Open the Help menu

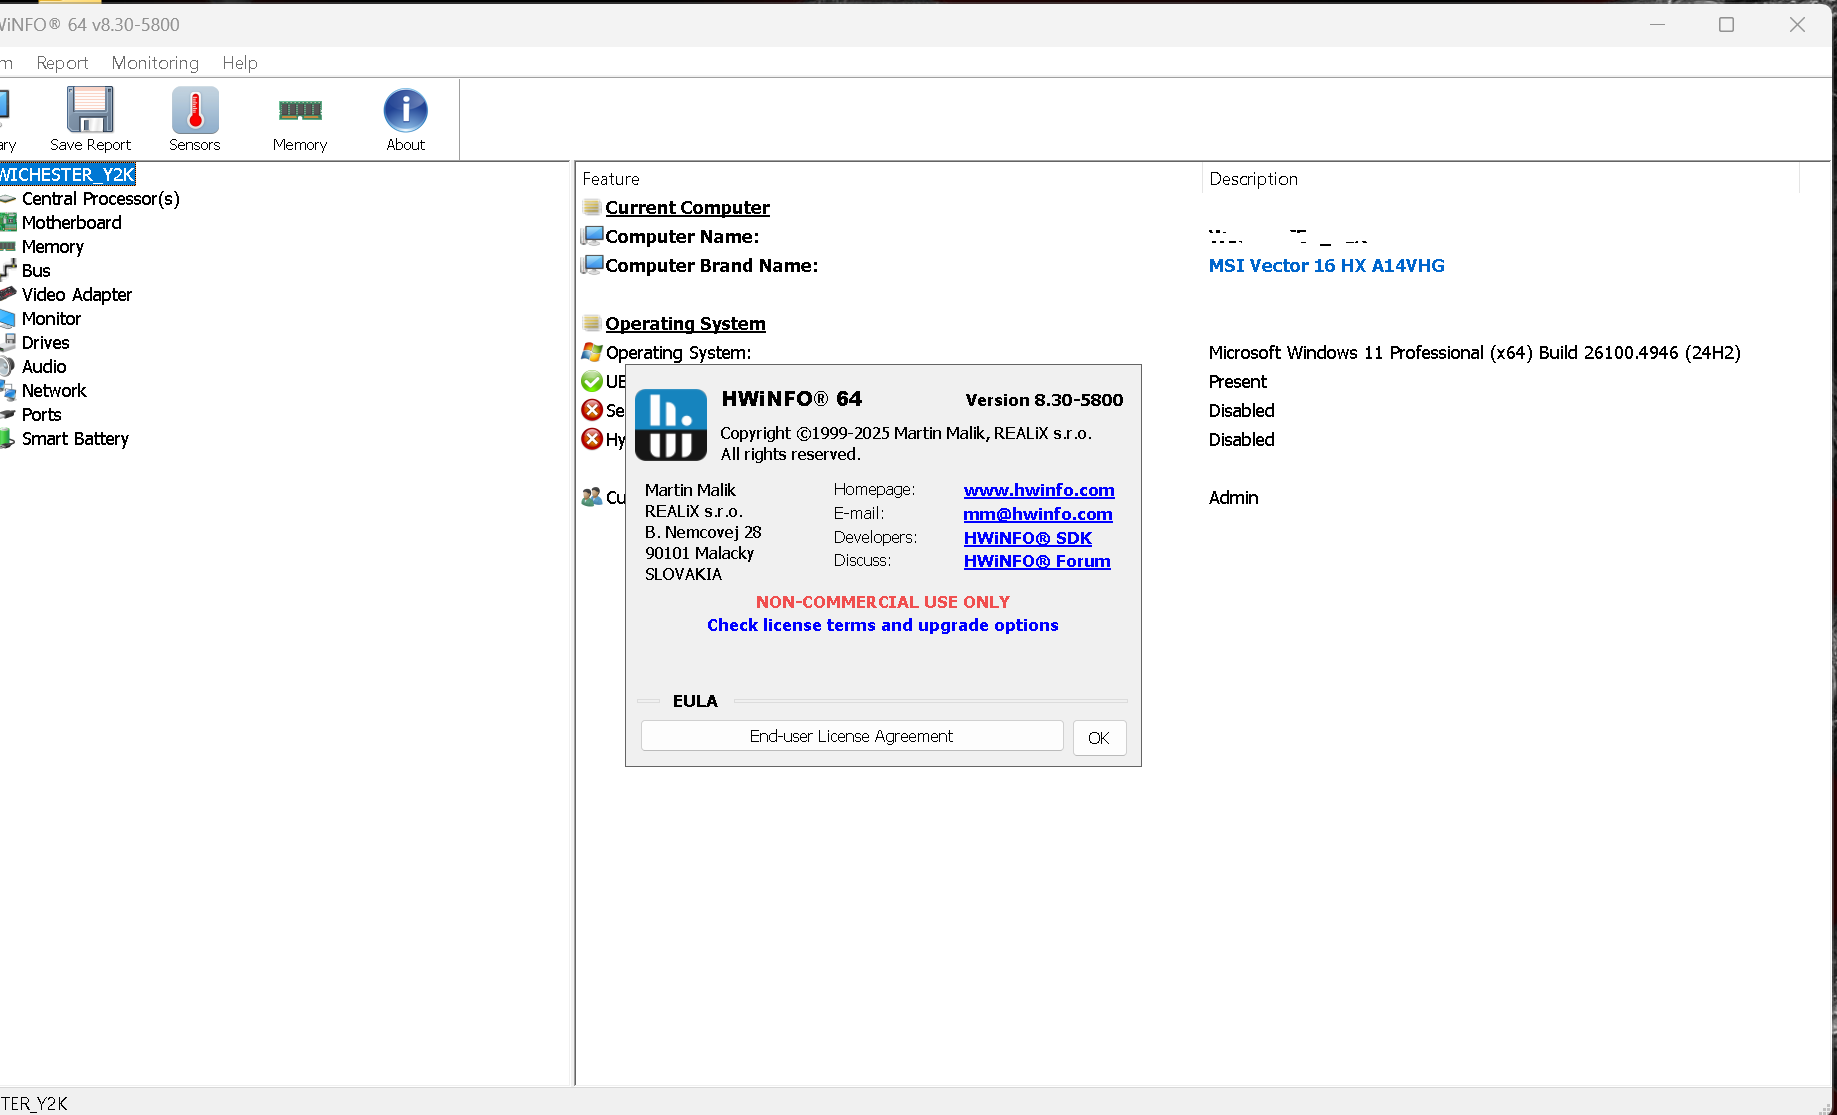pos(240,63)
